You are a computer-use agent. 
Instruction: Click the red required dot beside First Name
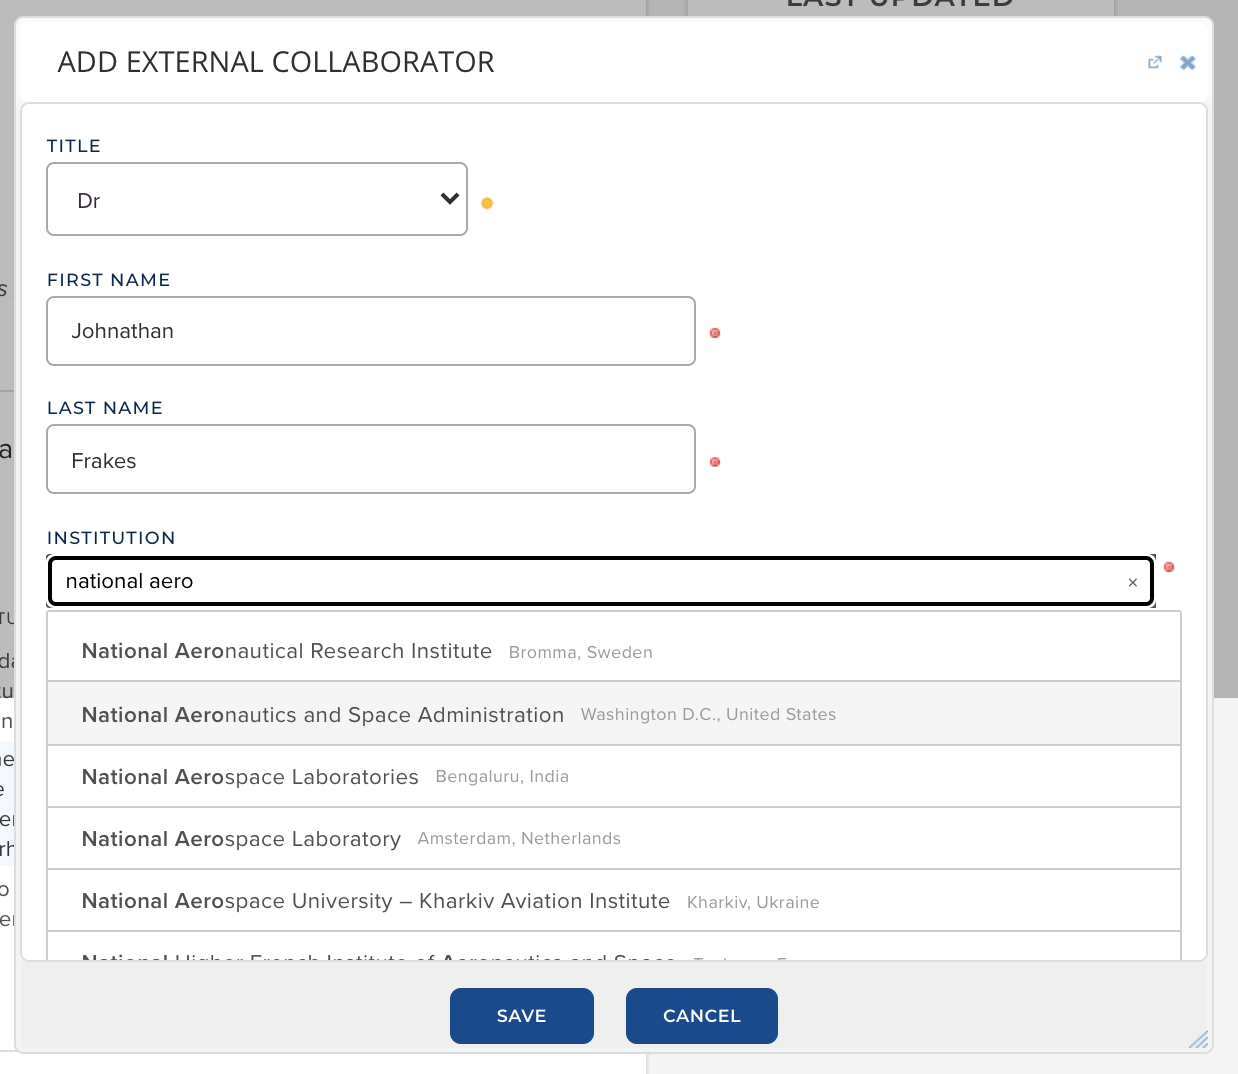click(715, 333)
